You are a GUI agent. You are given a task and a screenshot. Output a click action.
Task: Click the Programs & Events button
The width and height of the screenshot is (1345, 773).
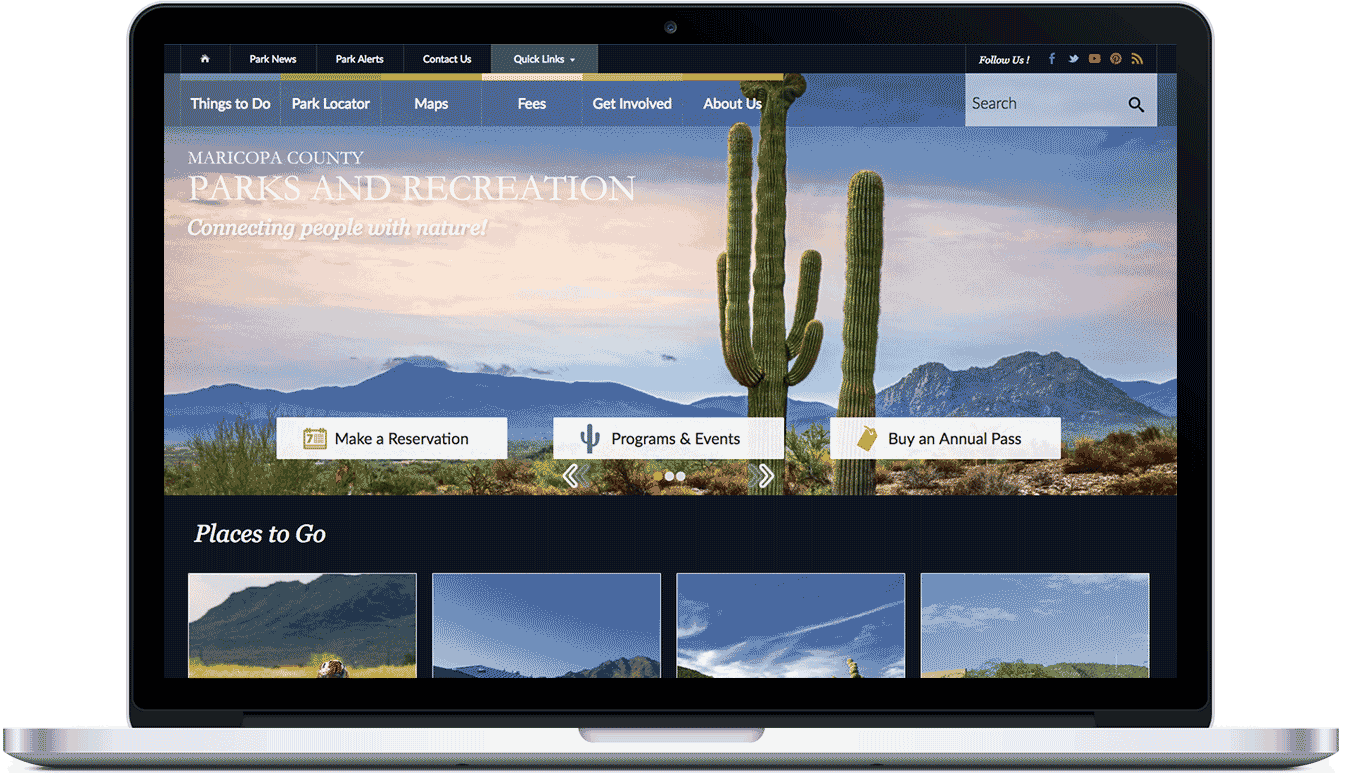click(668, 438)
